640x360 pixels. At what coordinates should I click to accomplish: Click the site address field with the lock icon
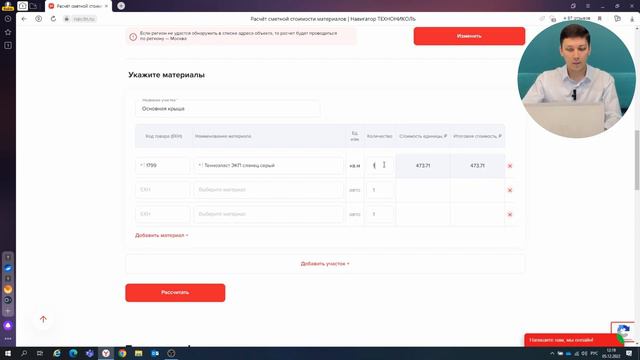[80, 19]
